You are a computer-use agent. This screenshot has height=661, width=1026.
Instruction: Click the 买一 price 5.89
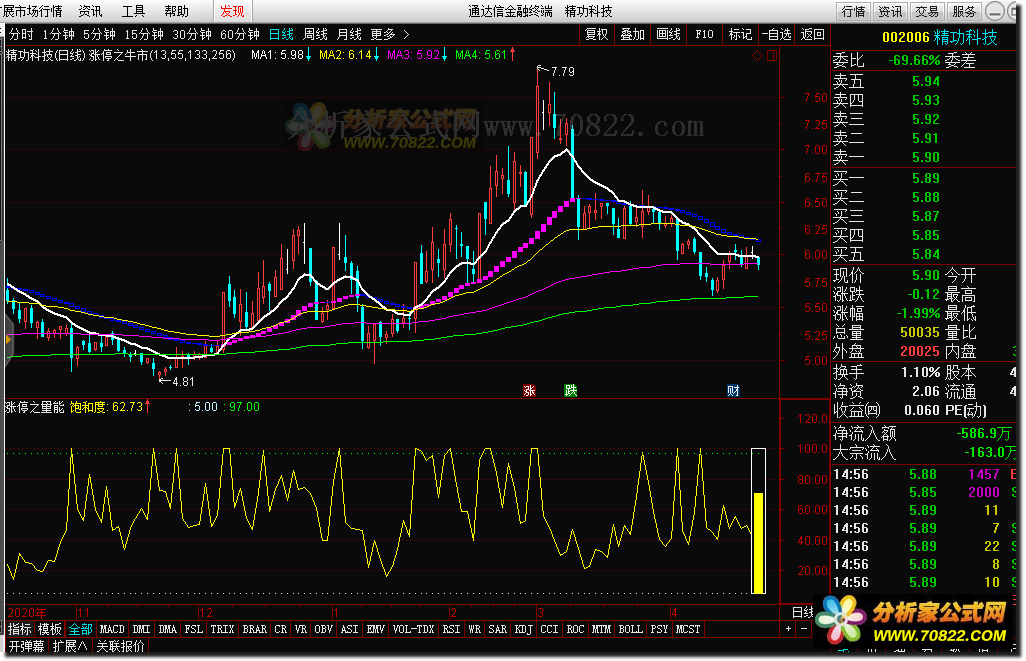926,179
